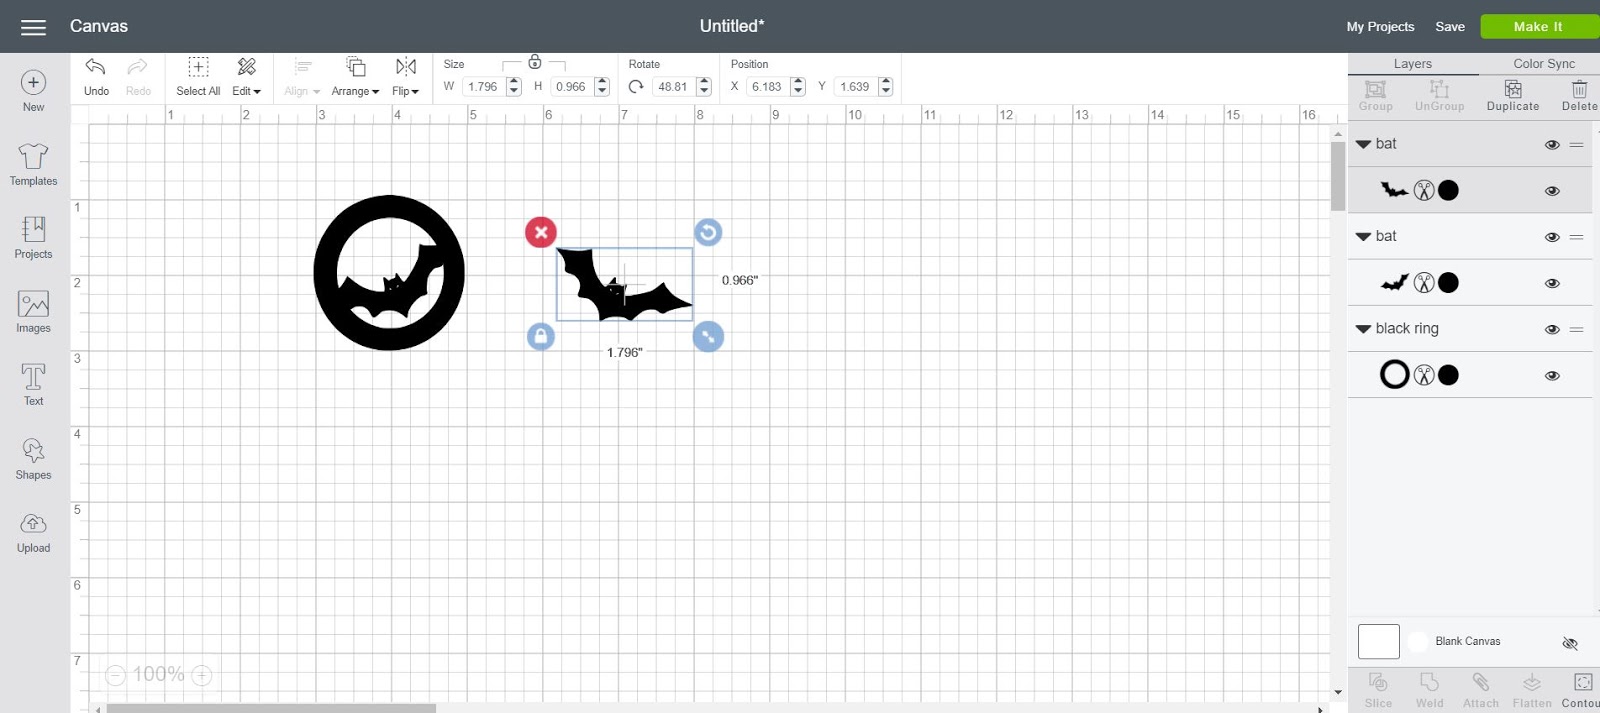Click the vertical canvas scrollbar
1600x713 pixels.
pyautogui.click(x=1338, y=175)
